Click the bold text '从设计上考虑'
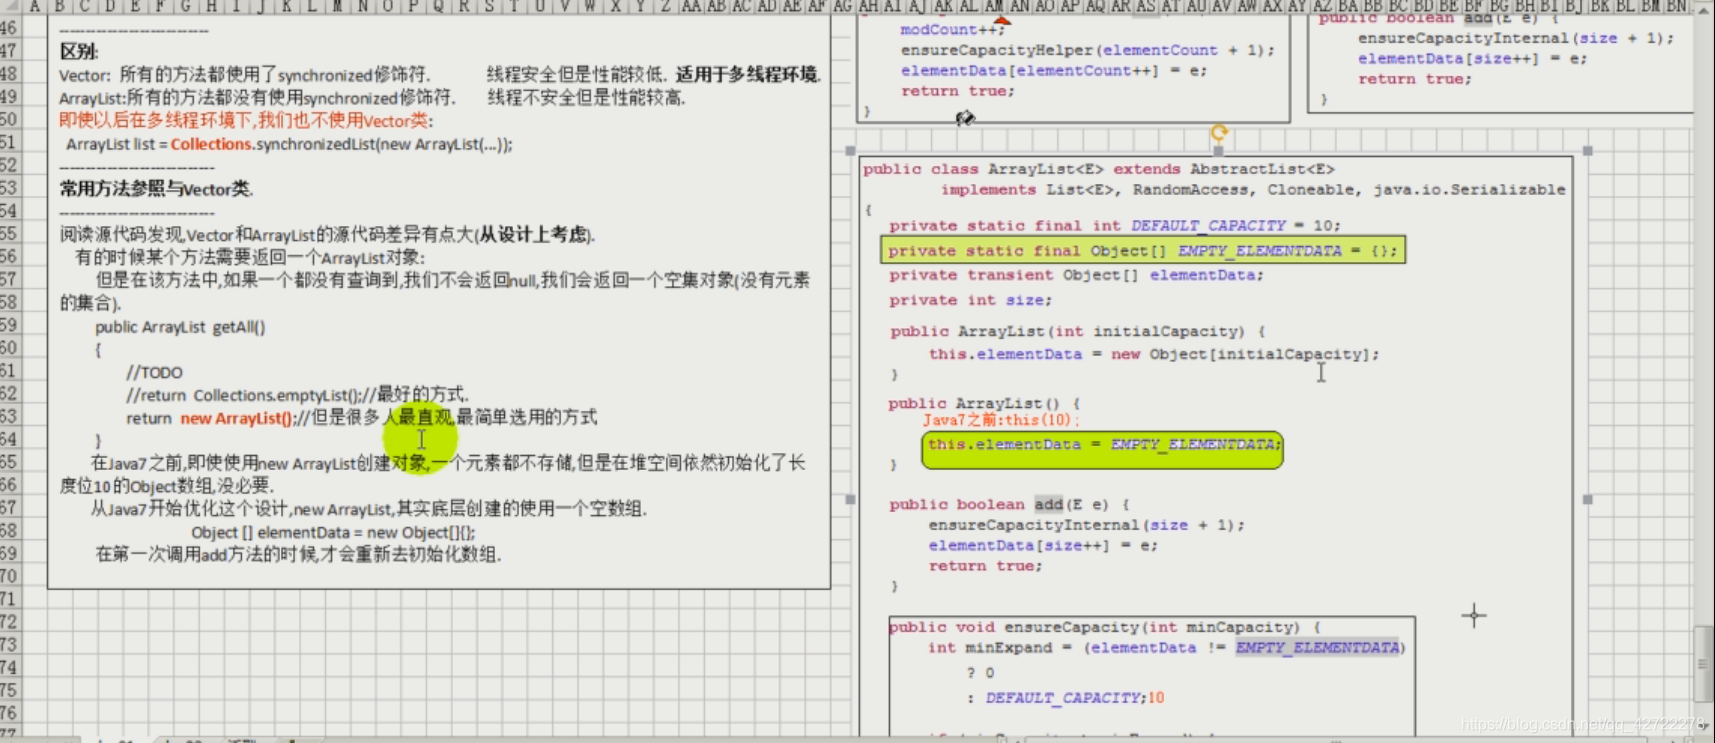The width and height of the screenshot is (1715, 743). tap(532, 235)
